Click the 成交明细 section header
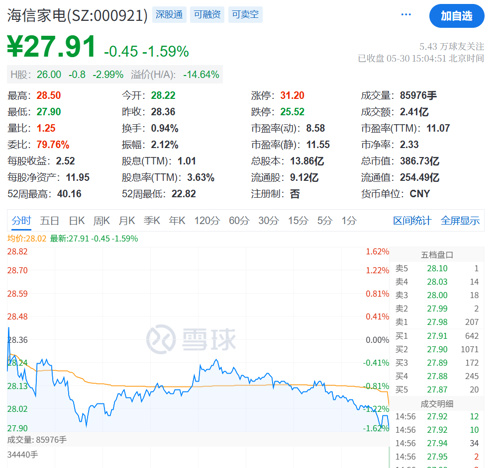500x468 pixels. point(437,404)
